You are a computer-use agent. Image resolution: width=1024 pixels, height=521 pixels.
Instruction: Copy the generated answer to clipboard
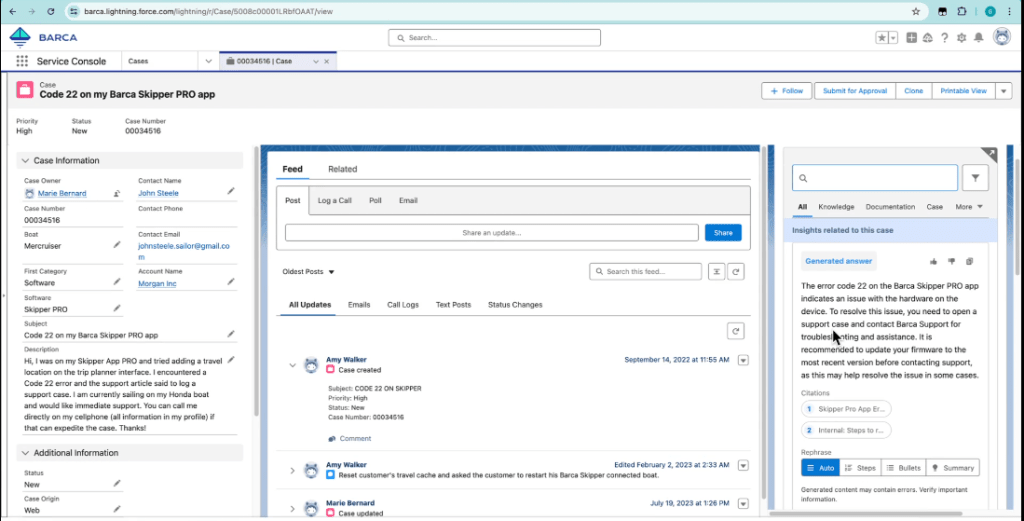969,261
